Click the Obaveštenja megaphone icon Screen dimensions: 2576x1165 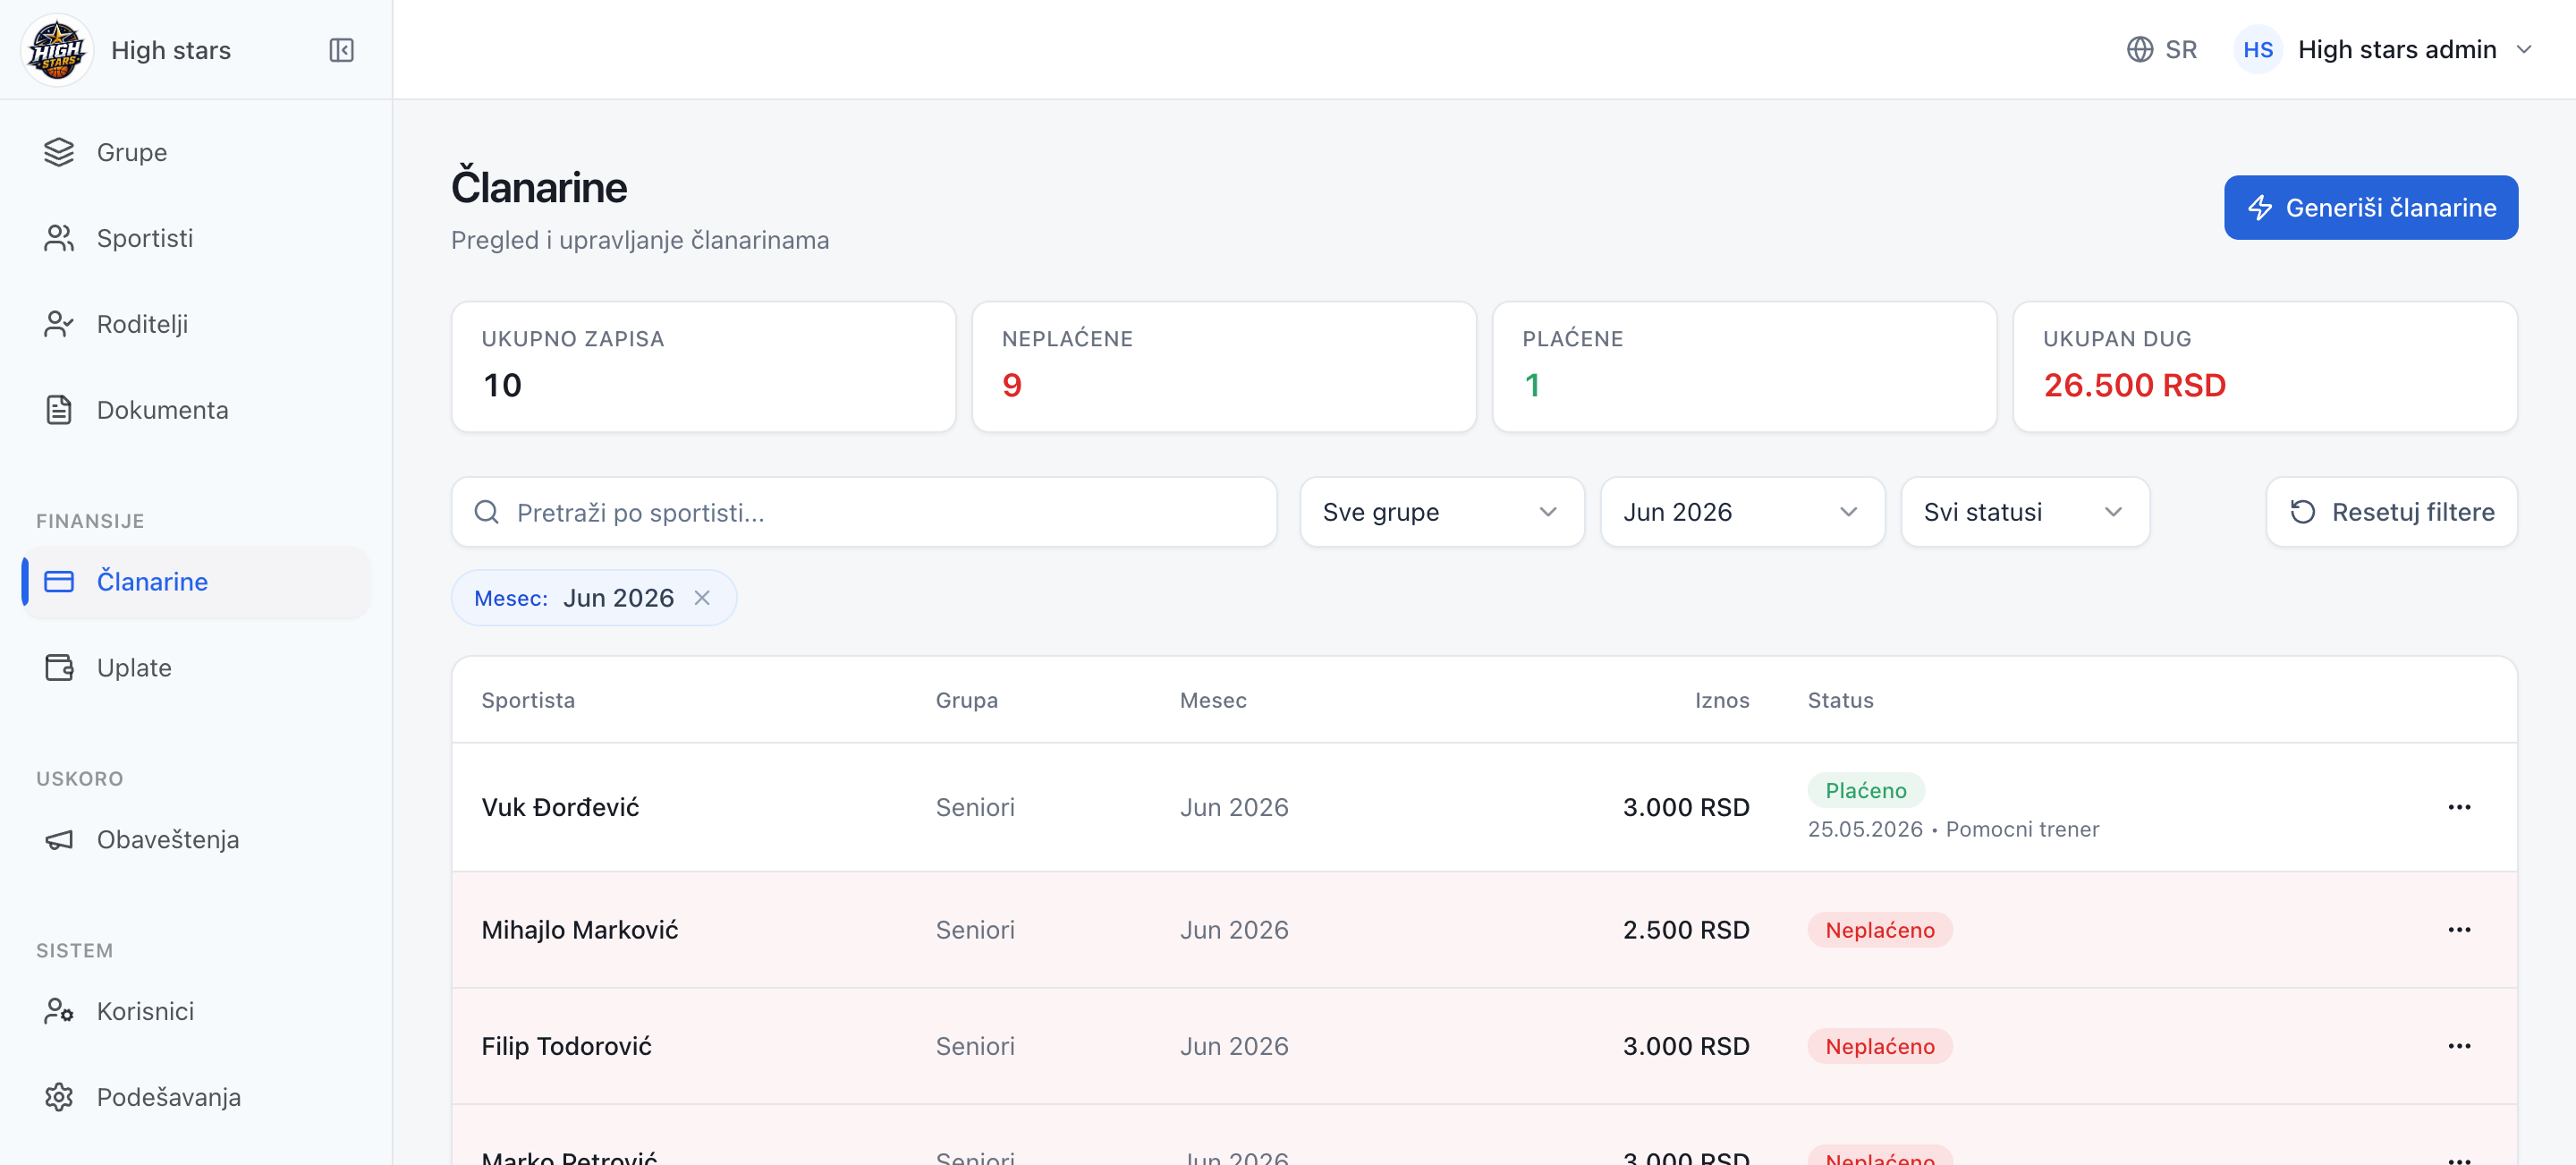59,840
